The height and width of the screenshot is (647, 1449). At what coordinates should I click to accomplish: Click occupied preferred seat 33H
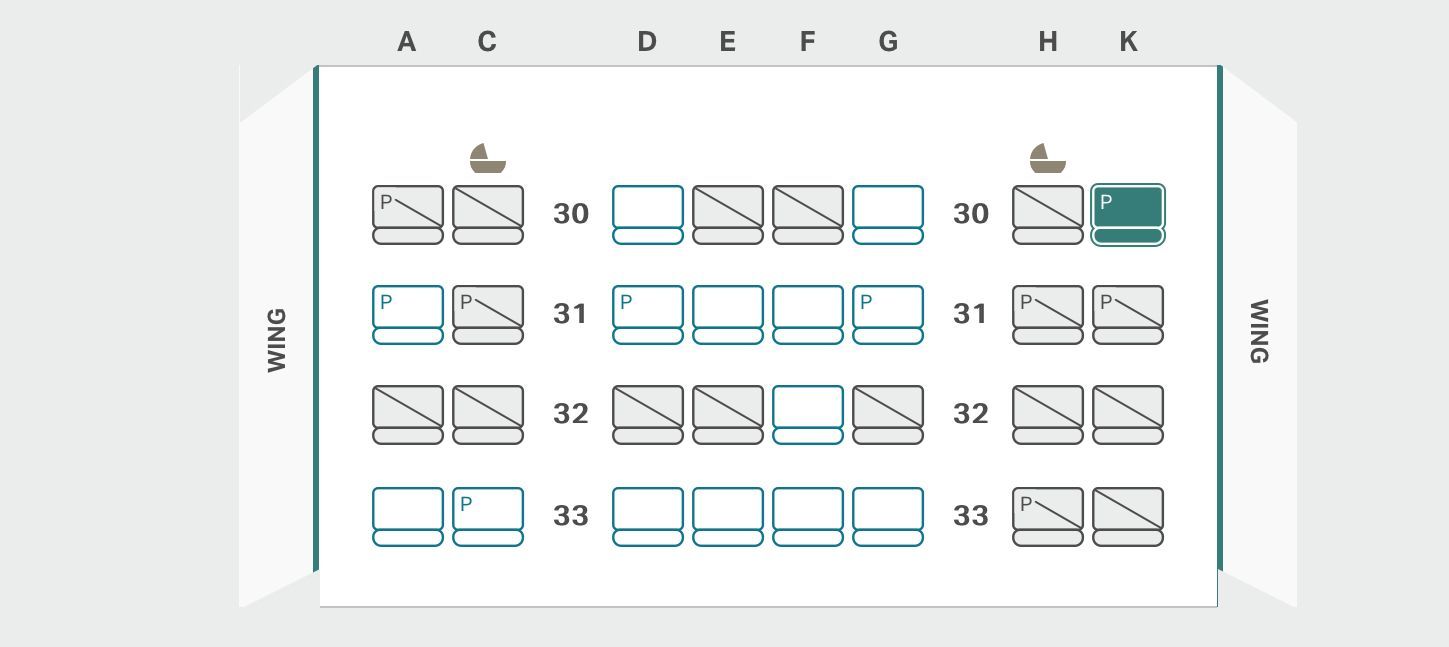pyautogui.click(x=1048, y=517)
